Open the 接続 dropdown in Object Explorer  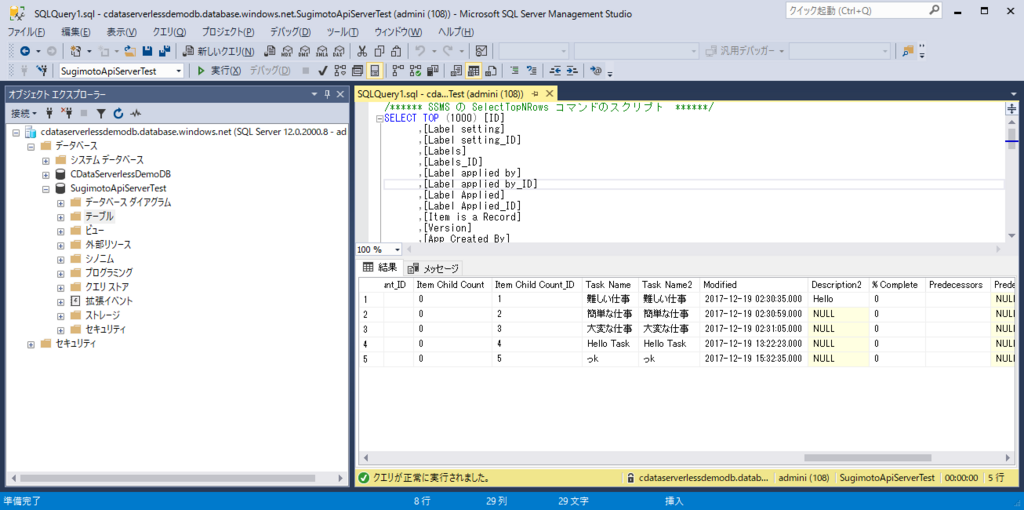click(24, 113)
